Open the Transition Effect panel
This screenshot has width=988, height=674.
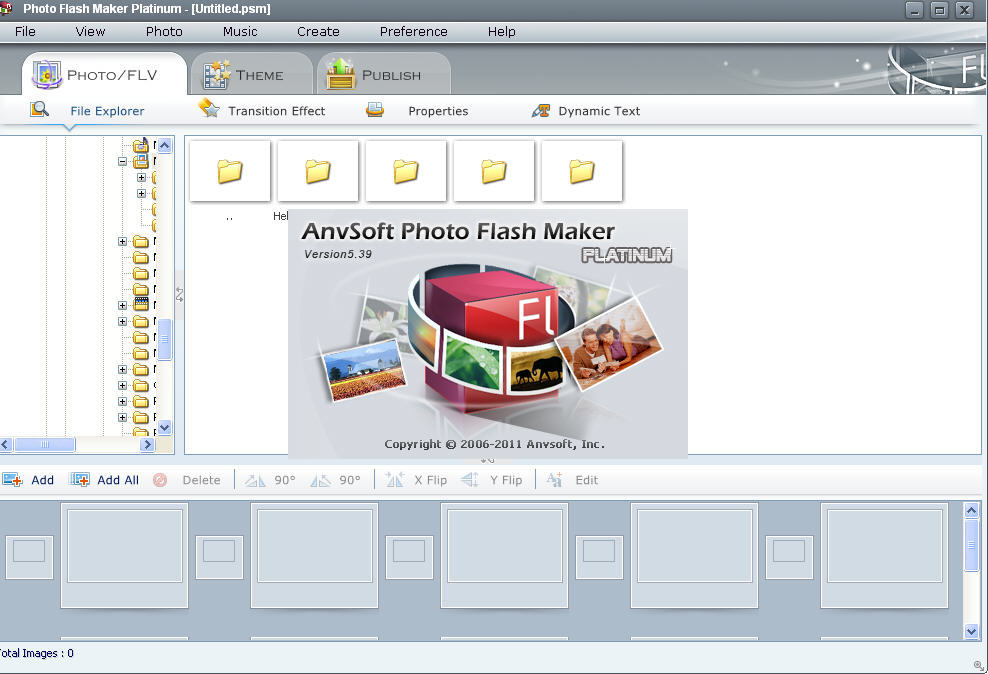coord(262,110)
